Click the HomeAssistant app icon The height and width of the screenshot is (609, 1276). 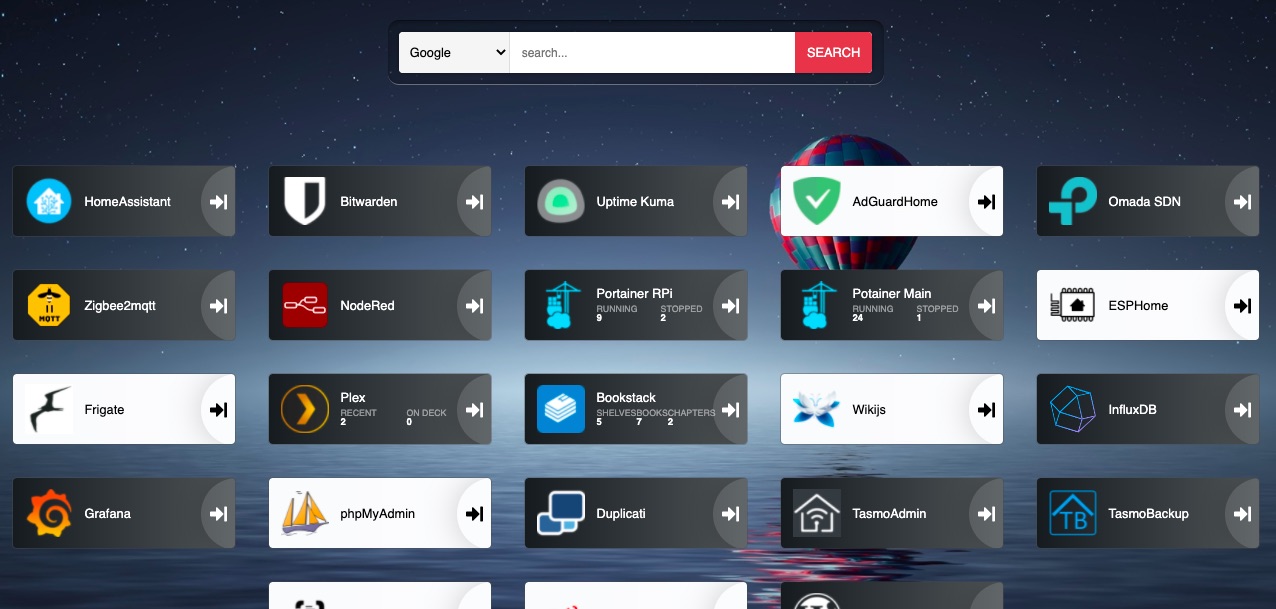49,201
